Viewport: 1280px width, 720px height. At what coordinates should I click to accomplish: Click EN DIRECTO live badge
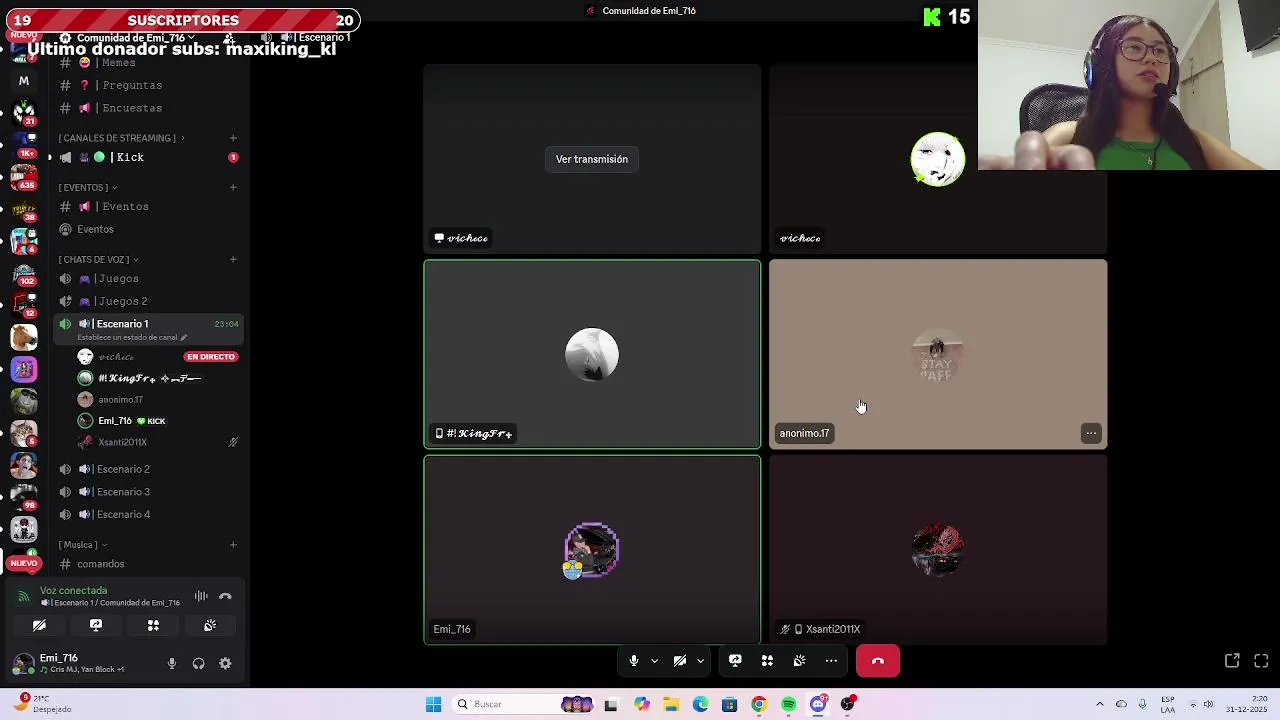point(210,357)
